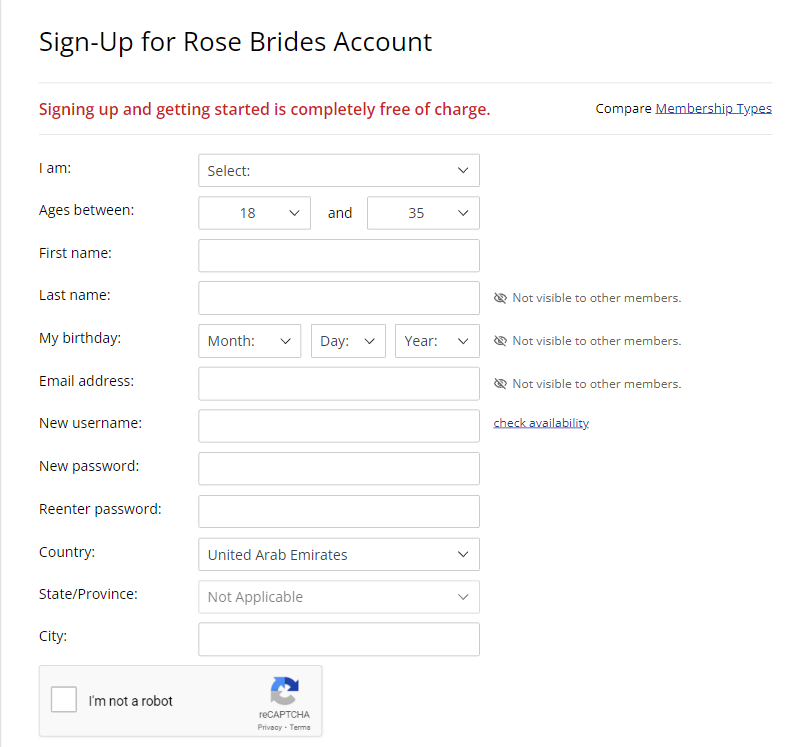Image resolution: width=804 pixels, height=747 pixels.
Task: Click the eye-slash icon beside Email address
Action: [x=499, y=383]
